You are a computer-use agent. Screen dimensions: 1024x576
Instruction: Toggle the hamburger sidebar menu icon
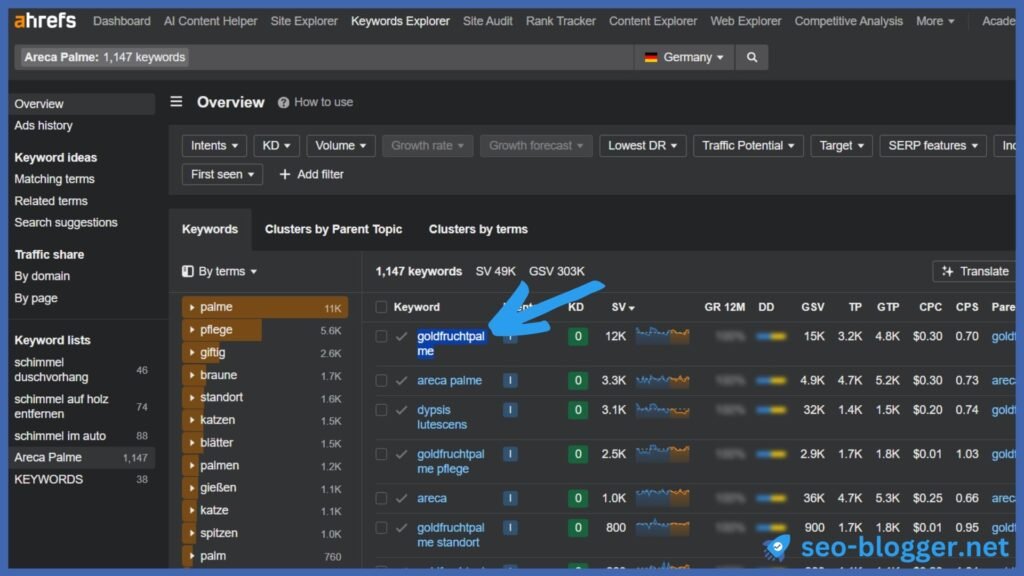pyautogui.click(x=176, y=102)
